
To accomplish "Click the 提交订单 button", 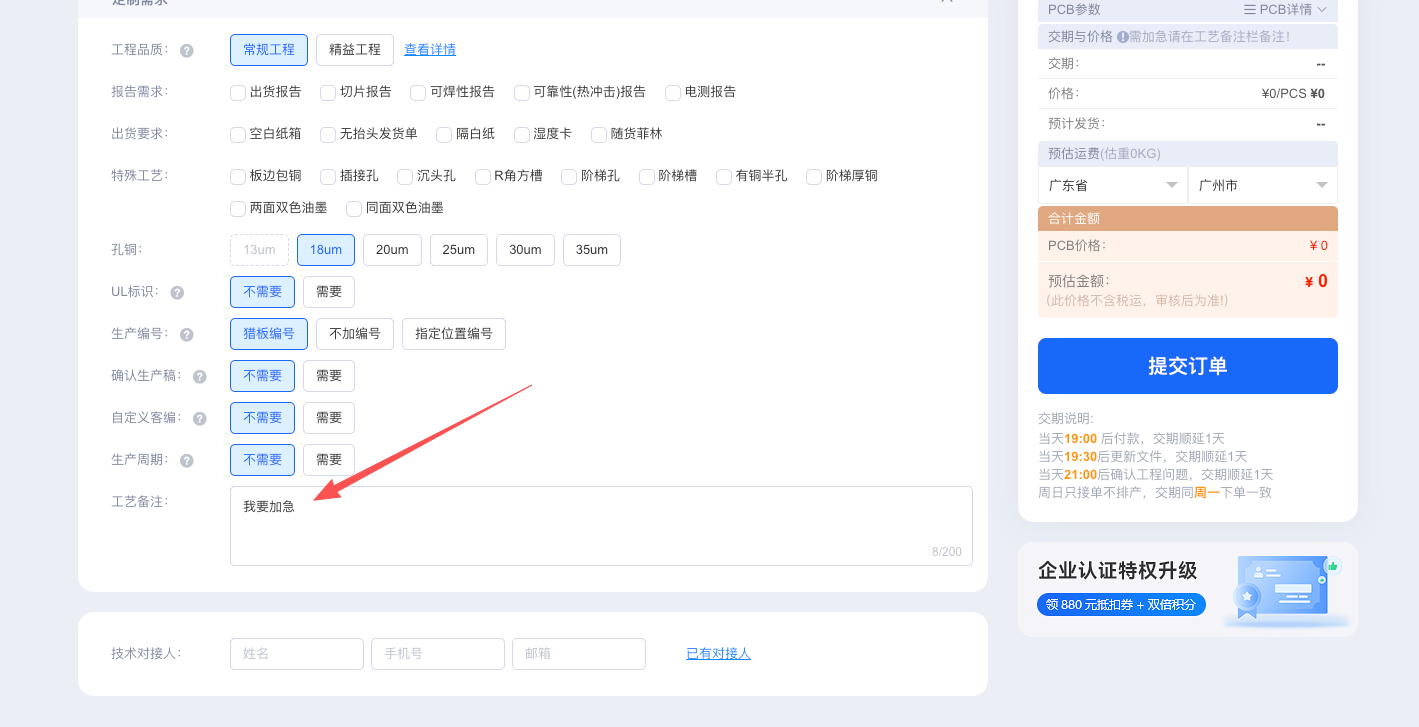I will 1187,366.
